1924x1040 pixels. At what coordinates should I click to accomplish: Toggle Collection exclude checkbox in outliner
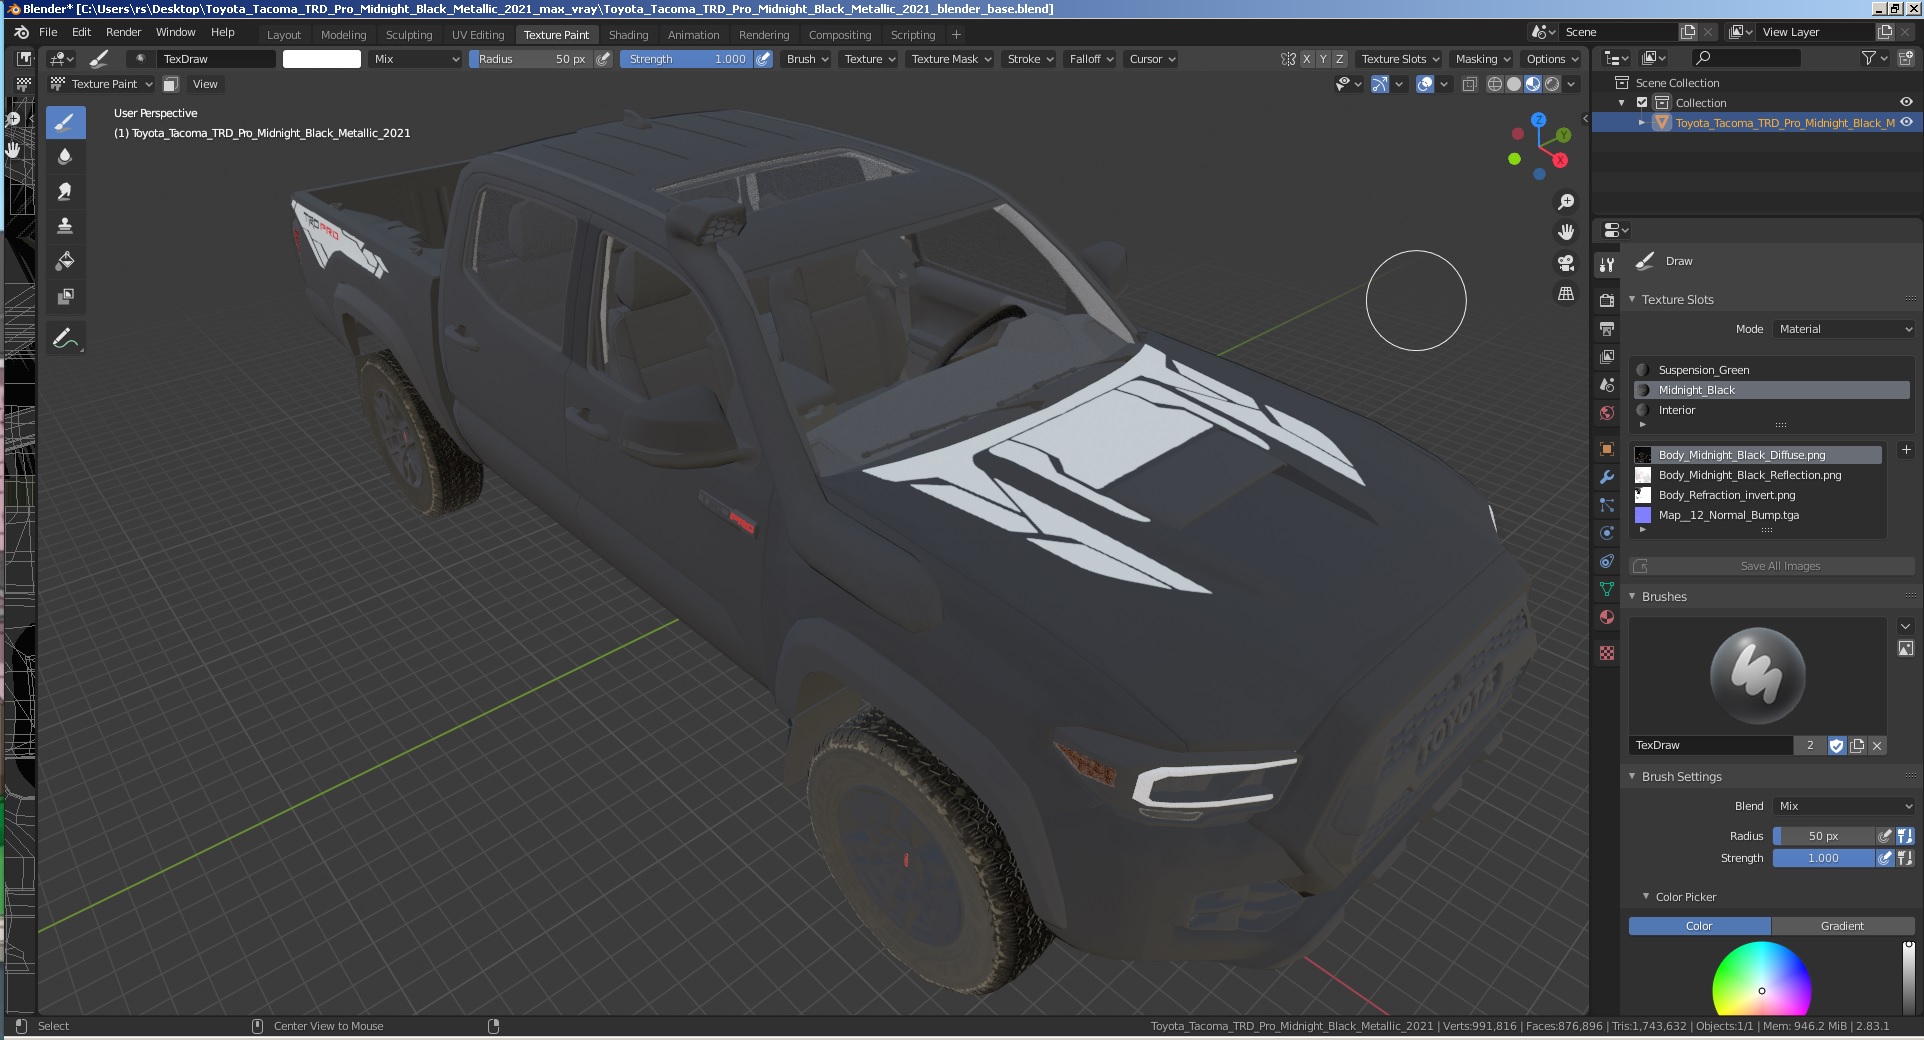tap(1641, 103)
